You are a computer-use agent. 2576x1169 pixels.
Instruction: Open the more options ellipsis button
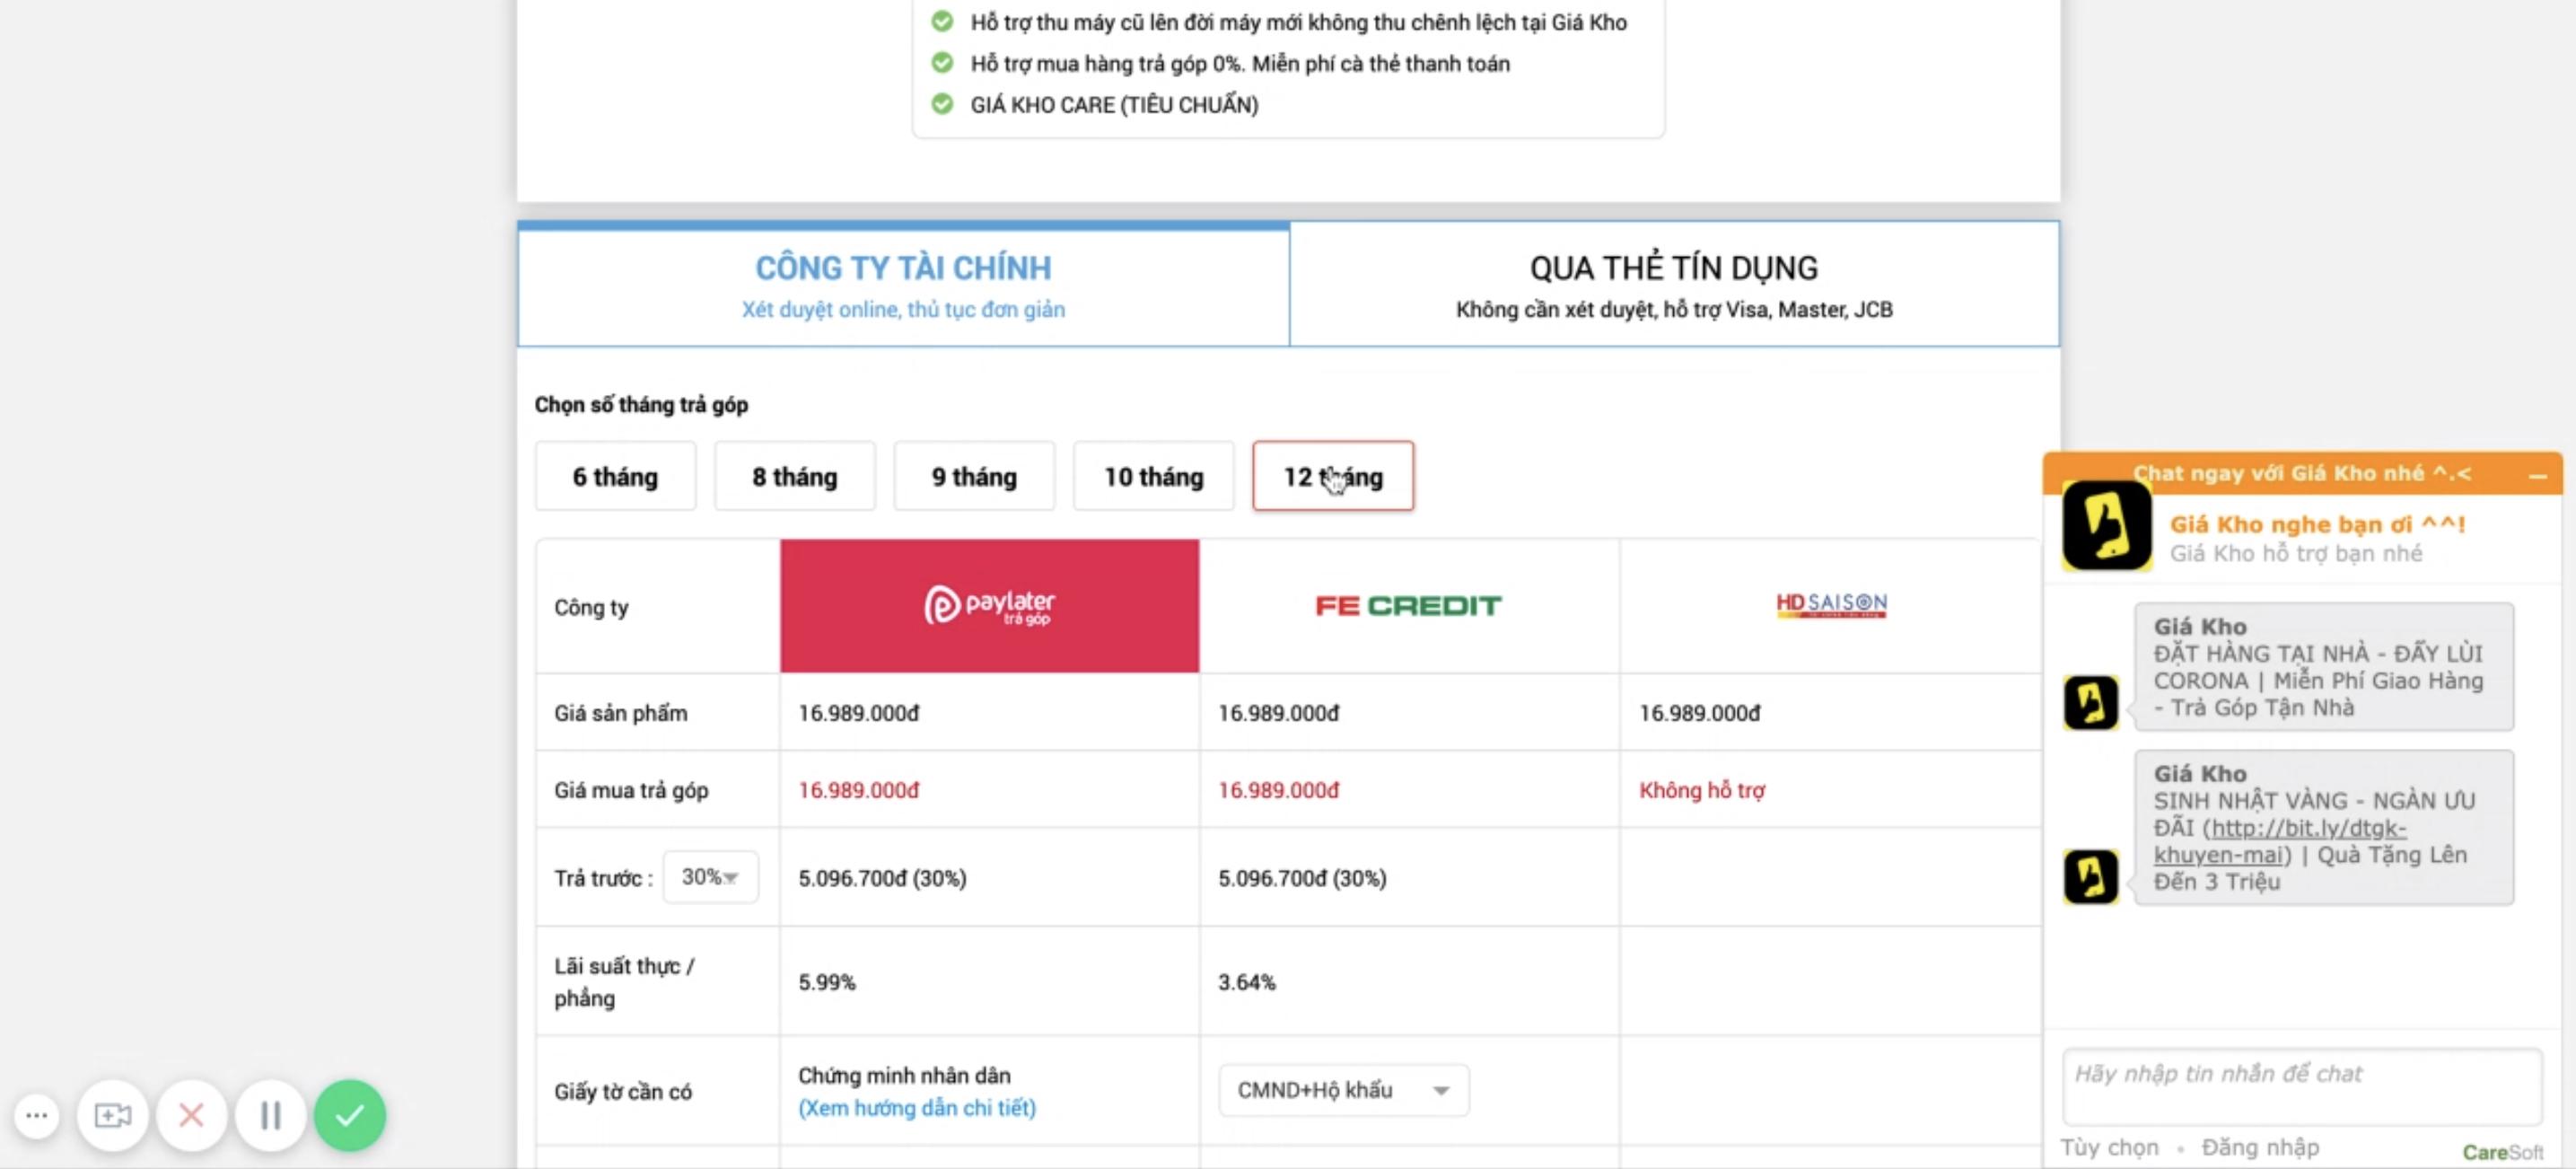37,1115
